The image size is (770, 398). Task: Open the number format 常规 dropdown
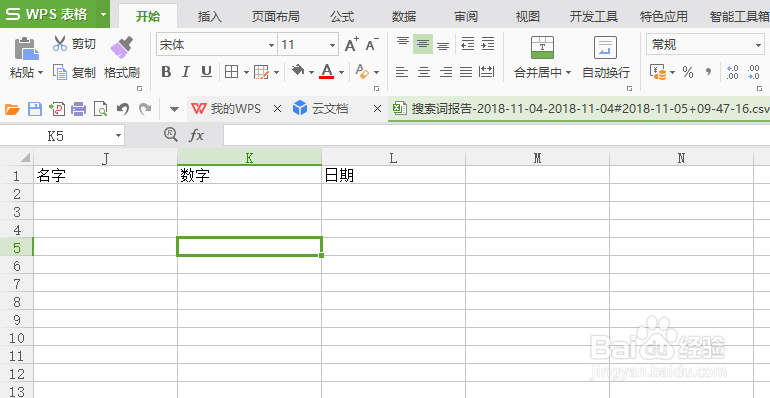pyautogui.click(x=759, y=45)
